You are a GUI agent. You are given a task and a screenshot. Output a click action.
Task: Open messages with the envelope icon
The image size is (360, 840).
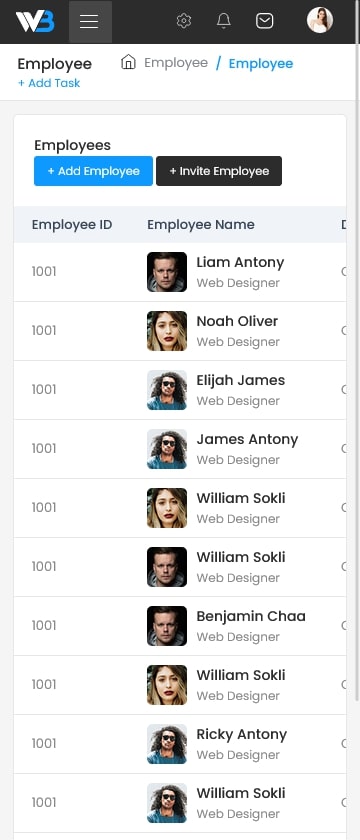click(265, 21)
